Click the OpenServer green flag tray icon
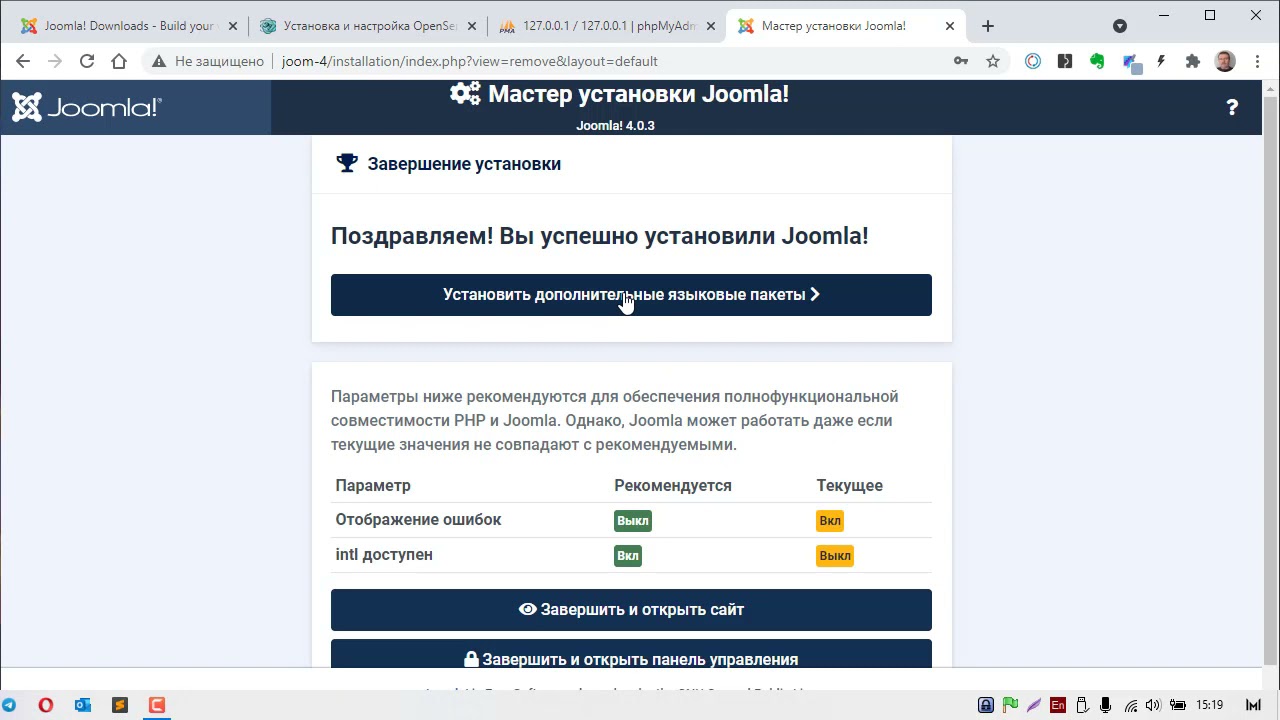The width and height of the screenshot is (1280, 720). click(1010, 705)
